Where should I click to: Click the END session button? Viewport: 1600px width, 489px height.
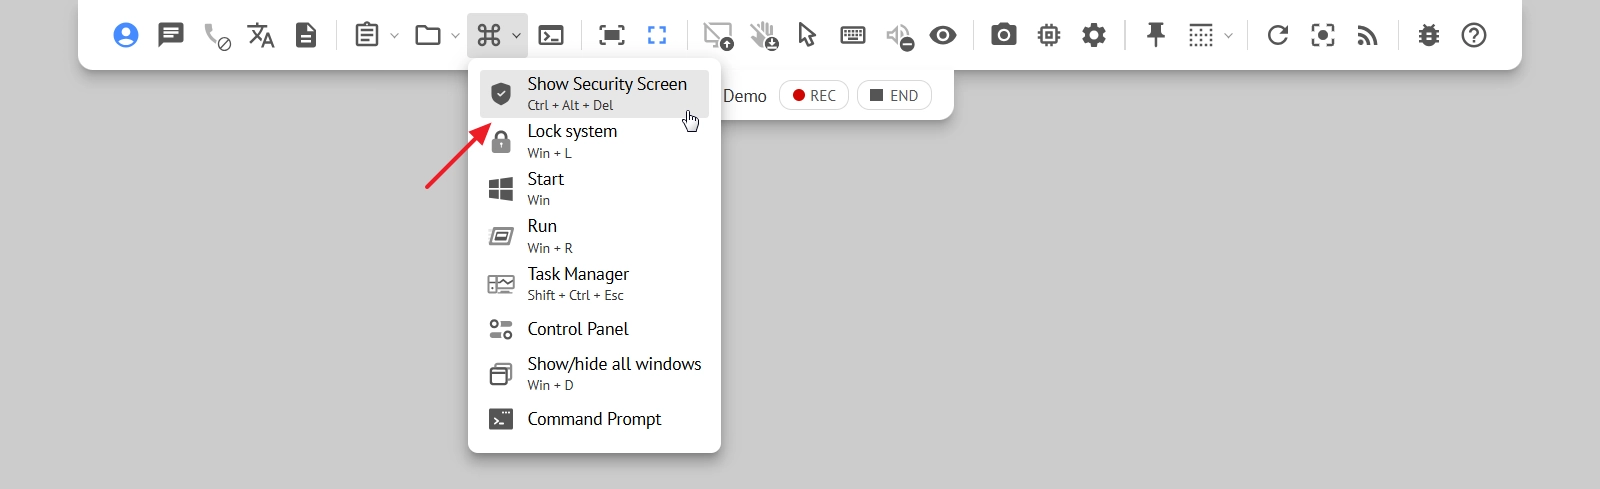tap(894, 95)
